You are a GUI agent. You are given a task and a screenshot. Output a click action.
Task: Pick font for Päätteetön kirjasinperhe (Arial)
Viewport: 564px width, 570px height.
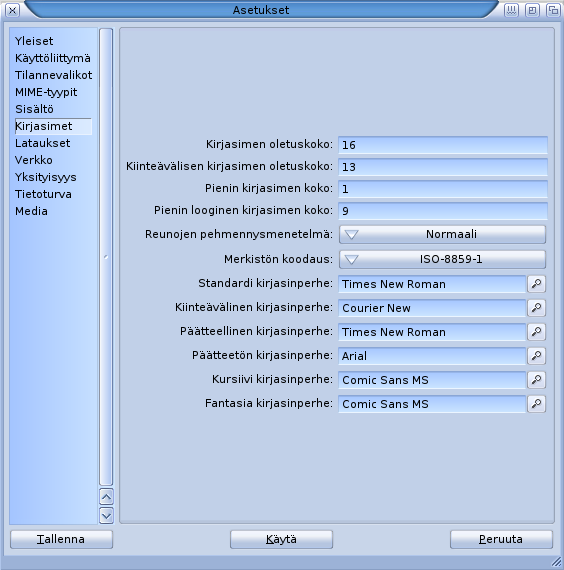[x=536, y=356]
